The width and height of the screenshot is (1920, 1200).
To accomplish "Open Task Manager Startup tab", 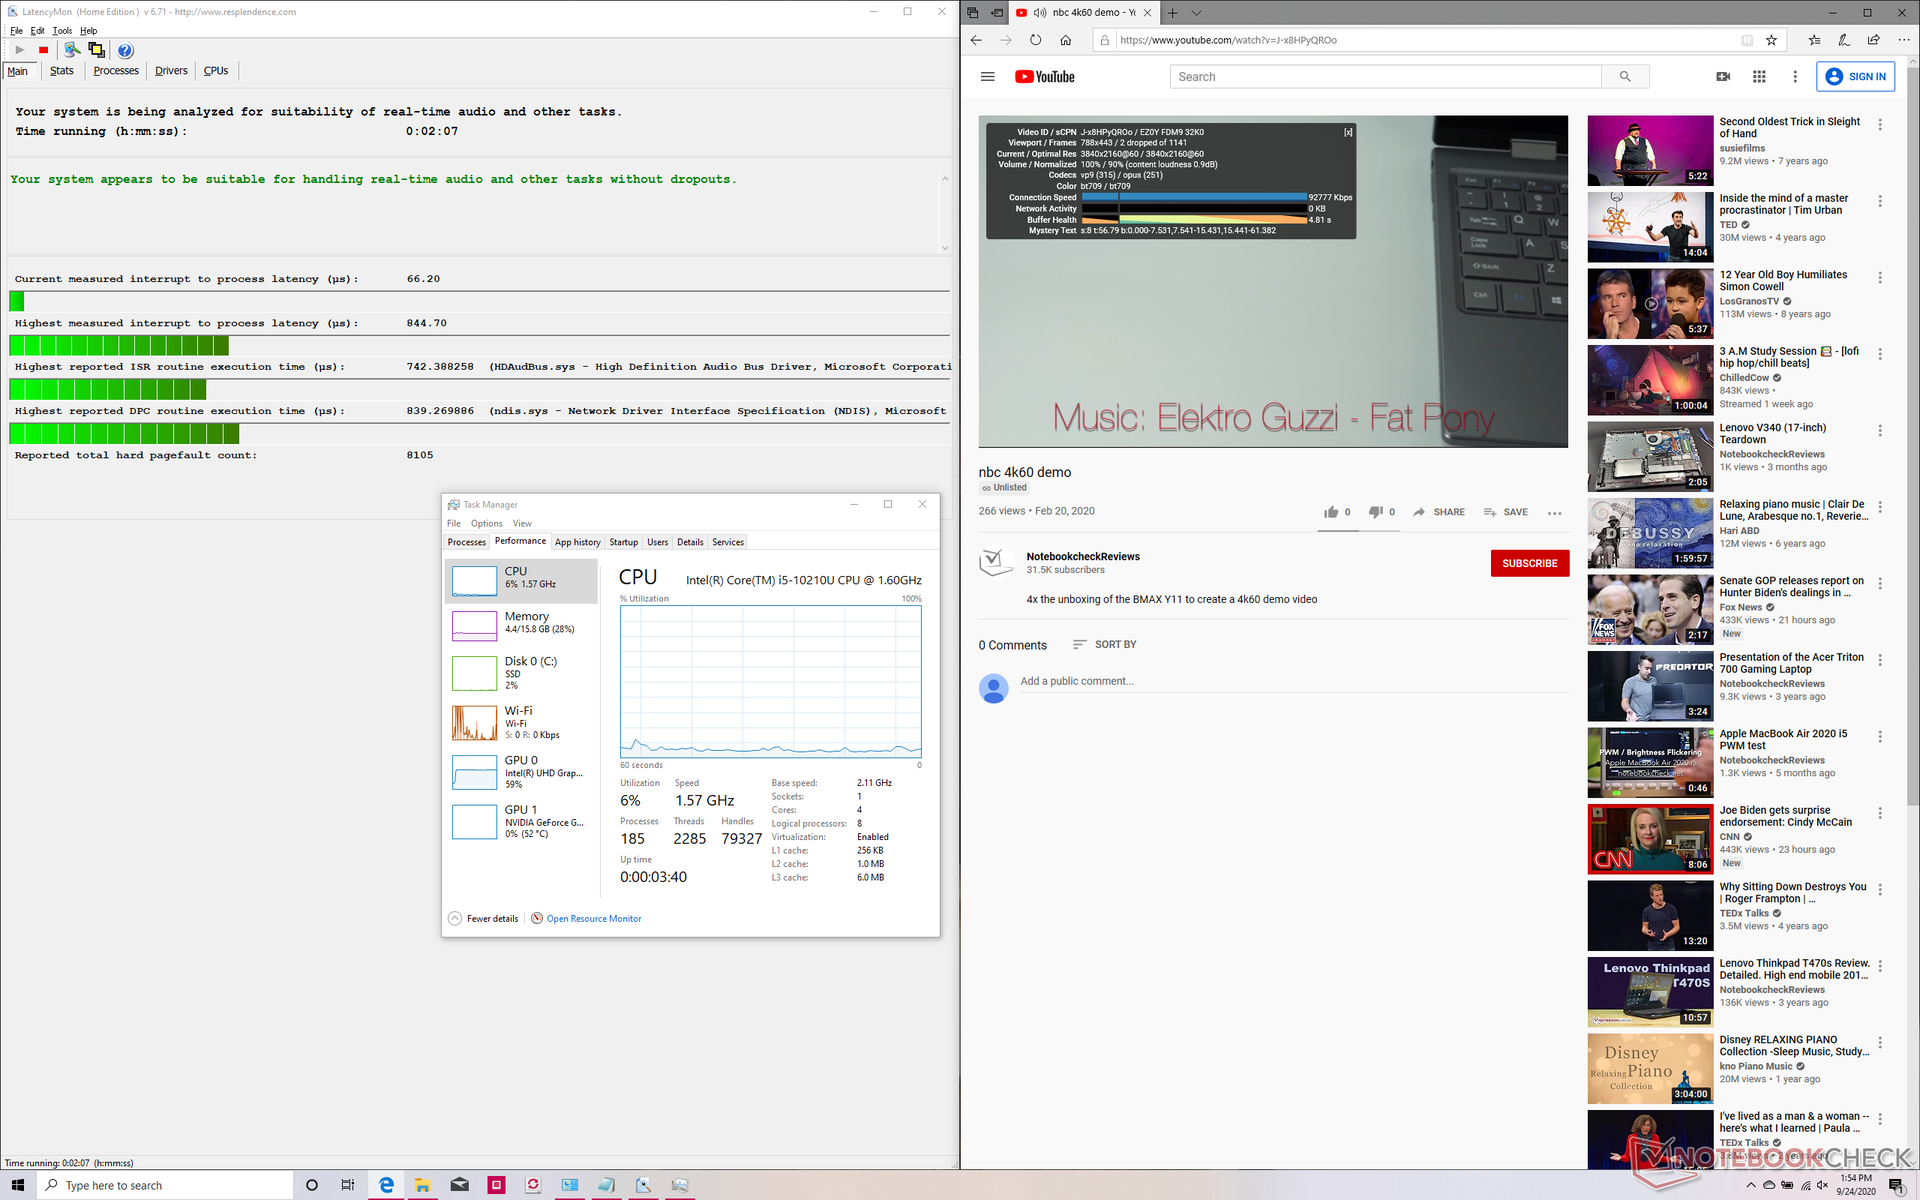I will 624,542.
